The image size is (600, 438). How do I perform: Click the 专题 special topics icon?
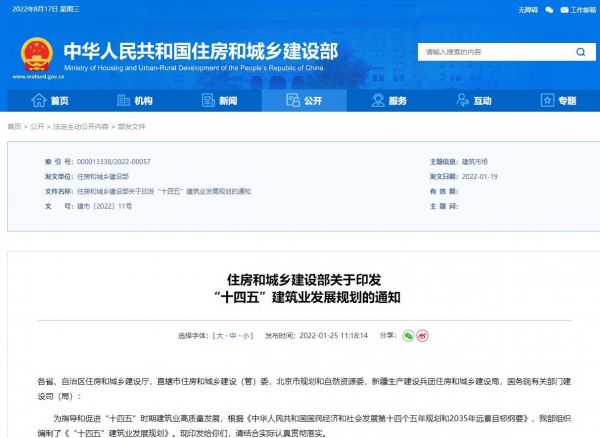(546, 101)
